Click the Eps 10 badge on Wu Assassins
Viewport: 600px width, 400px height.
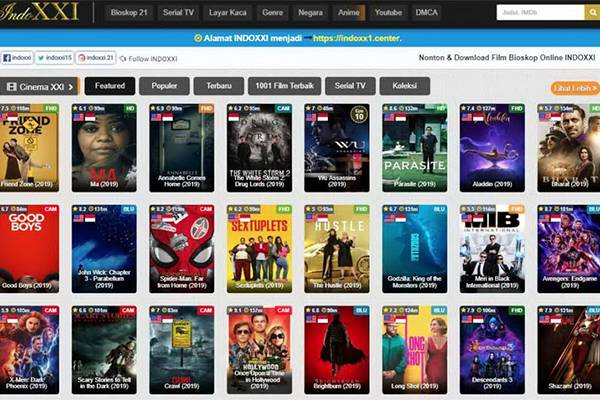pos(359,114)
